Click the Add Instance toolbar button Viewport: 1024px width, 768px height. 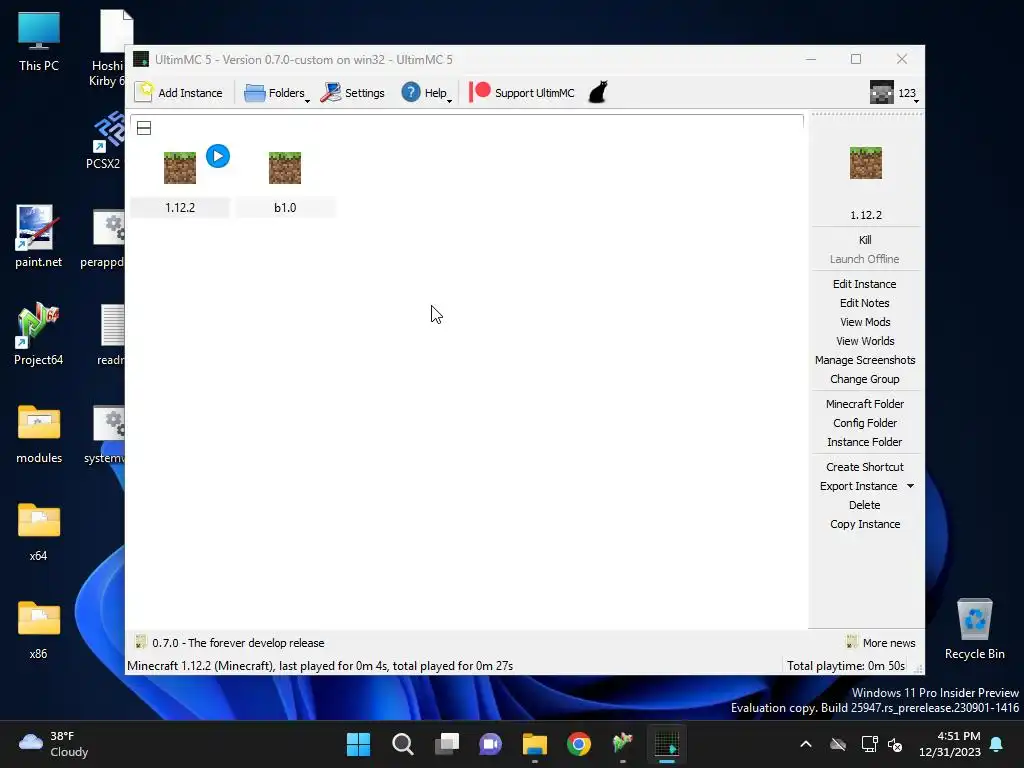pos(179,93)
